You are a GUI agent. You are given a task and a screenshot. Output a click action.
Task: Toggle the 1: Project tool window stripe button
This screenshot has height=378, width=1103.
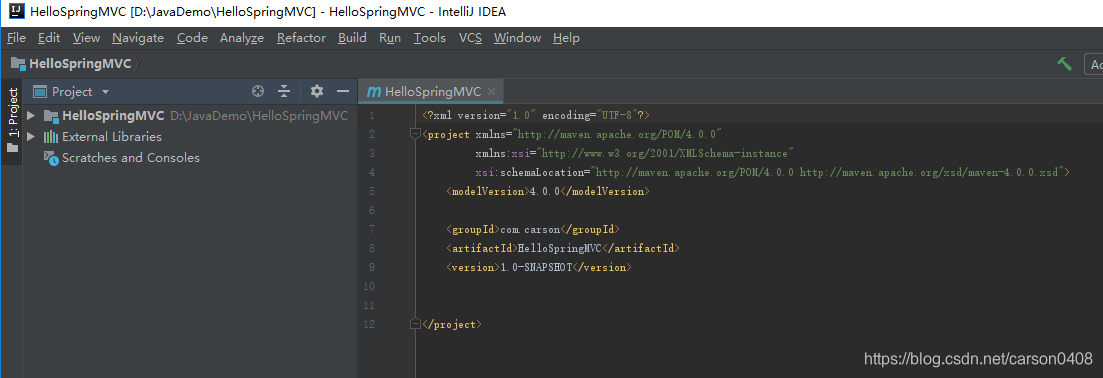[12, 121]
